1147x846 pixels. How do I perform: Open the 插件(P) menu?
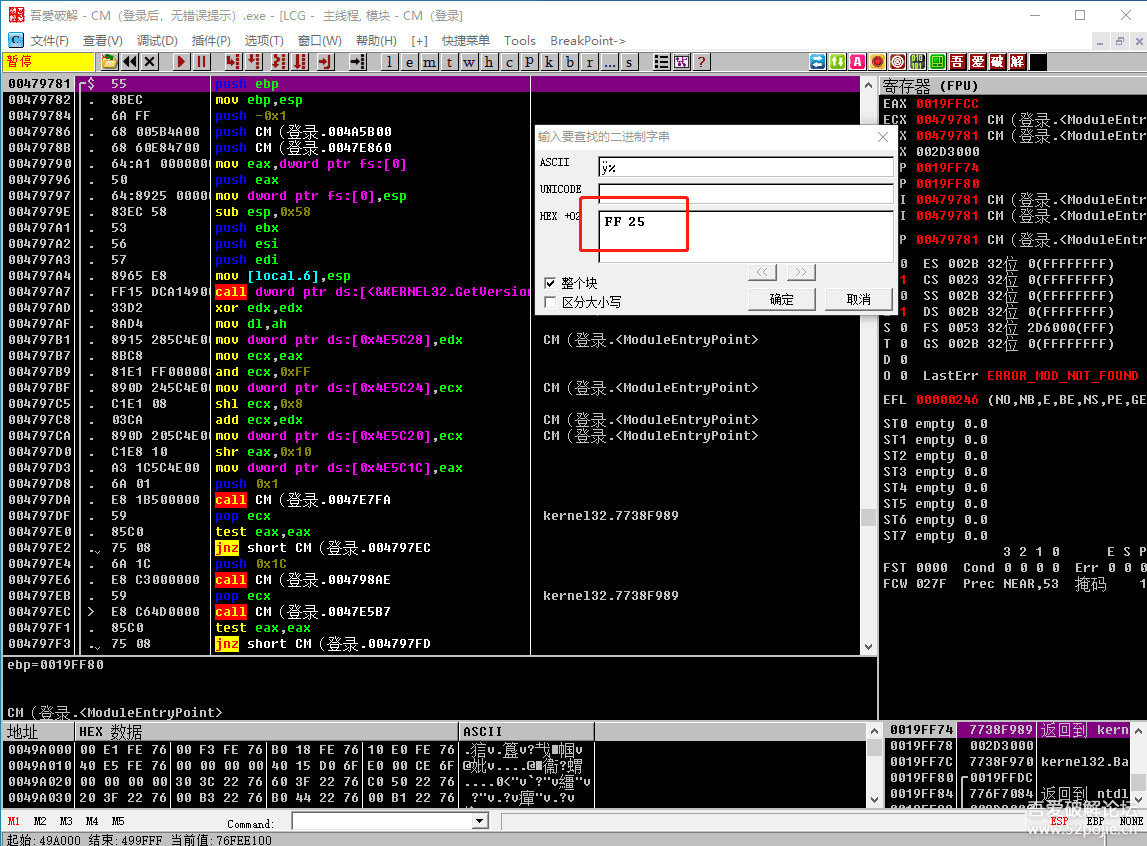(x=211, y=40)
